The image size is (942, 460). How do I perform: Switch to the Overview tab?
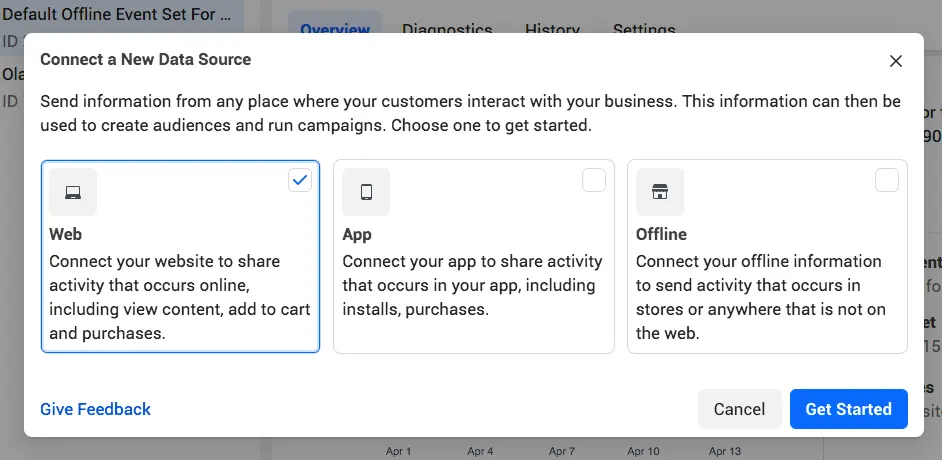(335, 29)
